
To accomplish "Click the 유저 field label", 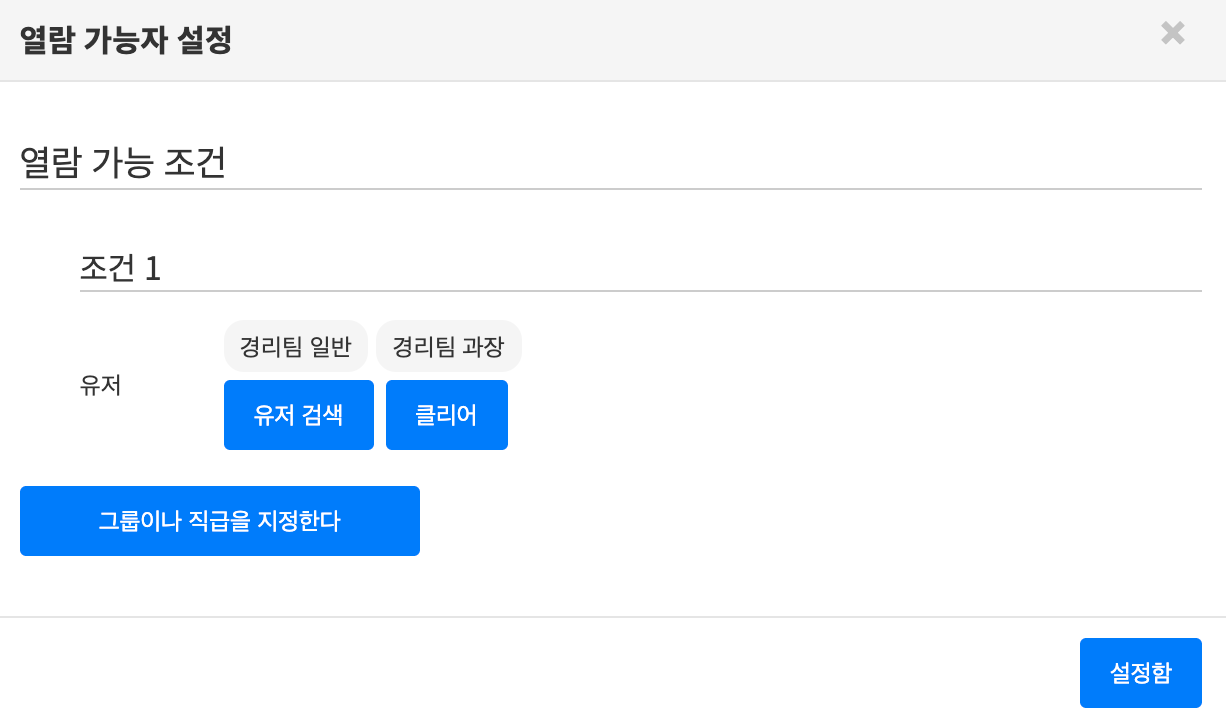I will point(100,386).
